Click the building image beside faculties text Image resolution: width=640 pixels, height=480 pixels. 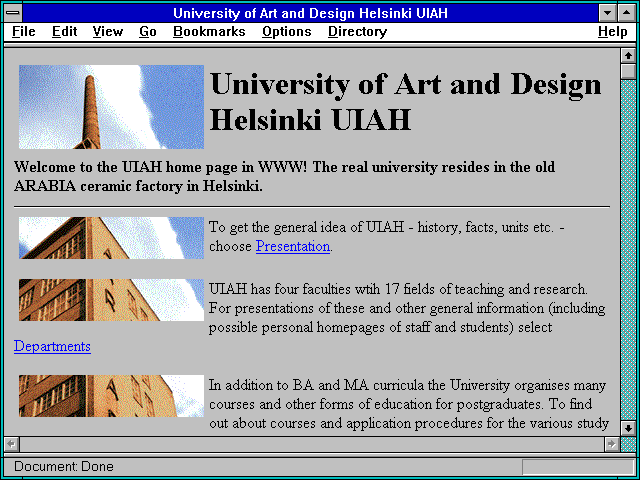tap(111, 300)
